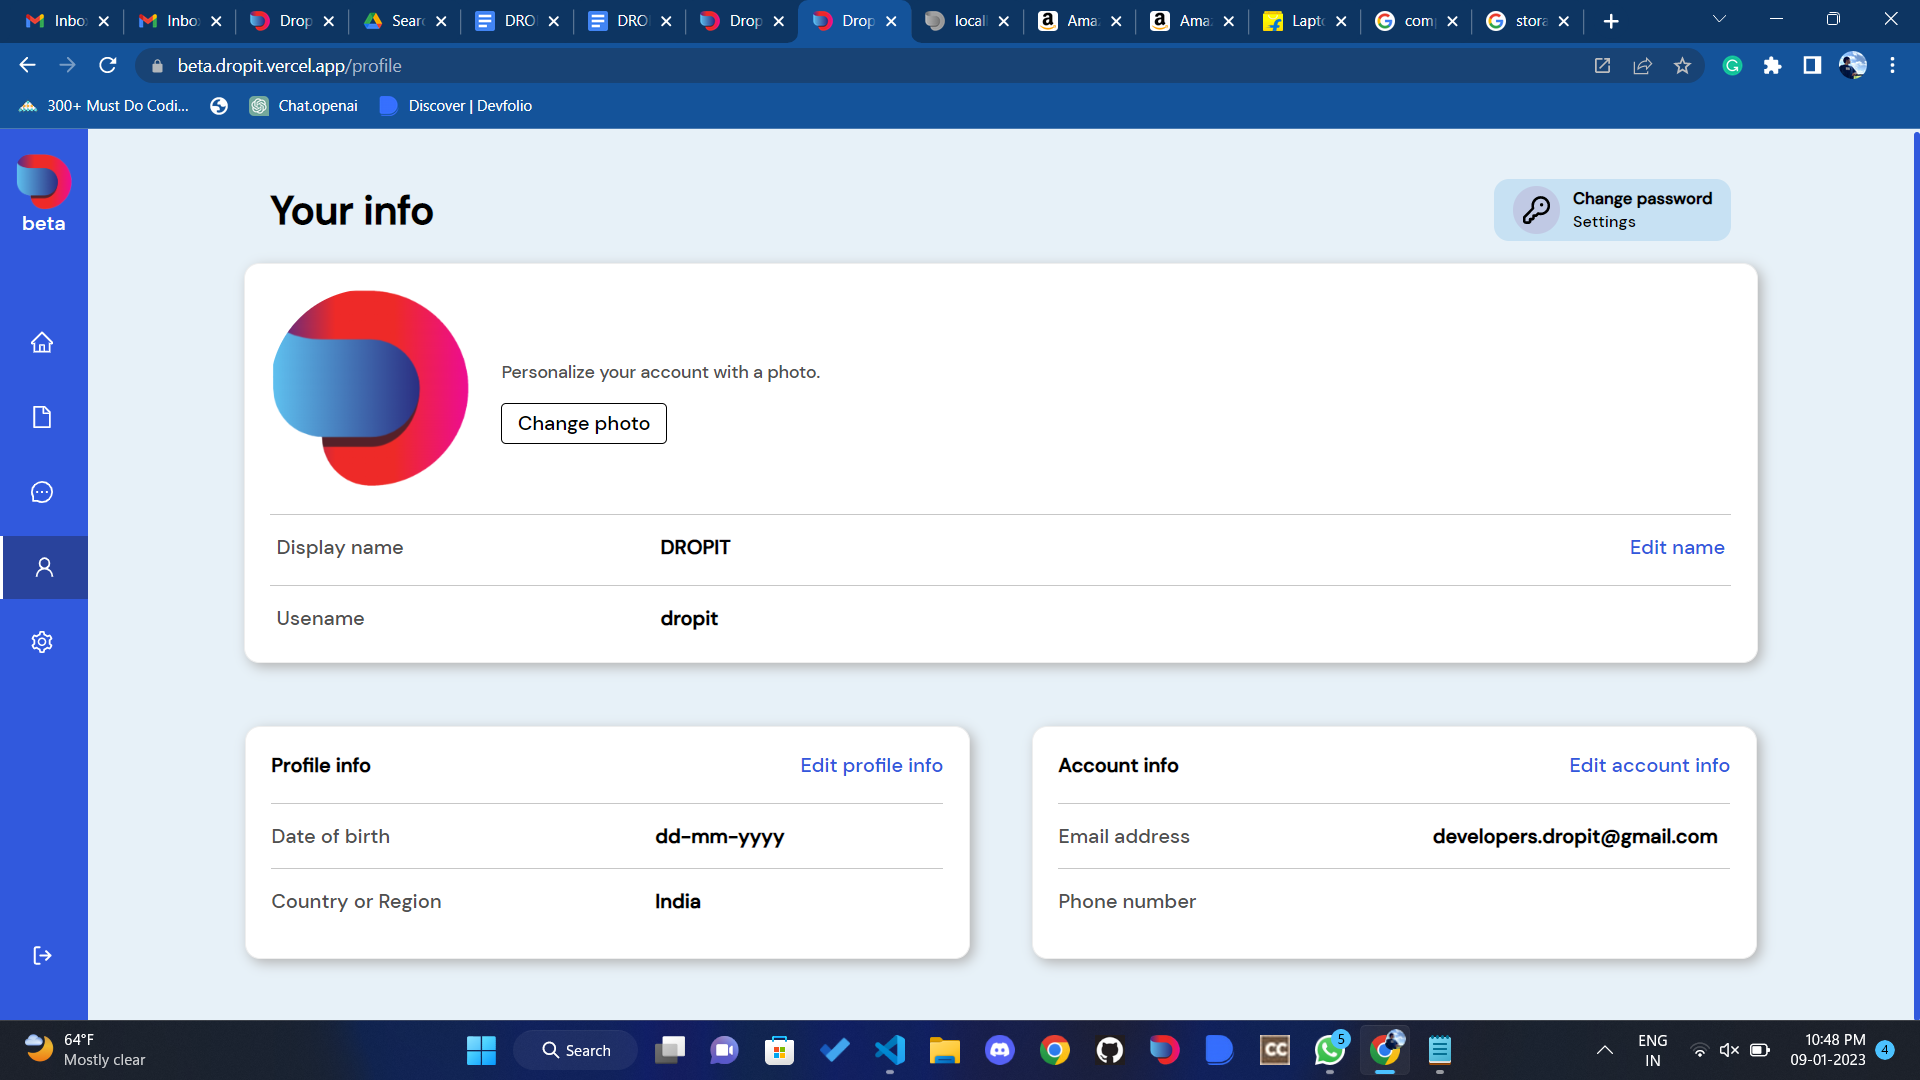The height and width of the screenshot is (1080, 1920).
Task: Toggle the browser side panel icon
Action: 1812,66
